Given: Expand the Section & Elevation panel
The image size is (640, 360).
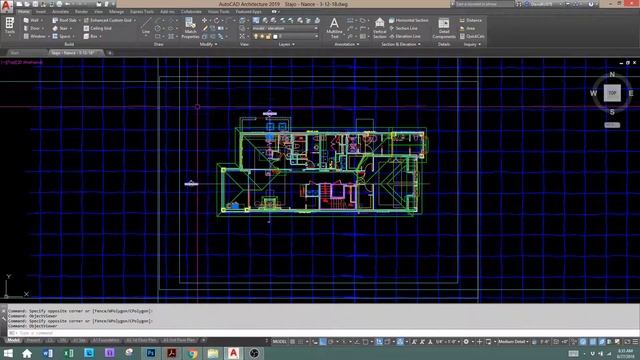Looking at the screenshot, I should pos(401,44).
